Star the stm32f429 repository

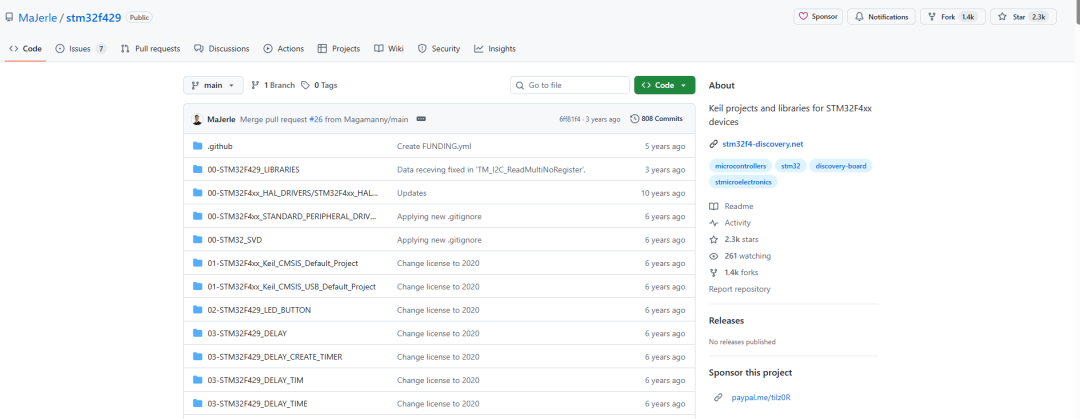(x=1023, y=17)
